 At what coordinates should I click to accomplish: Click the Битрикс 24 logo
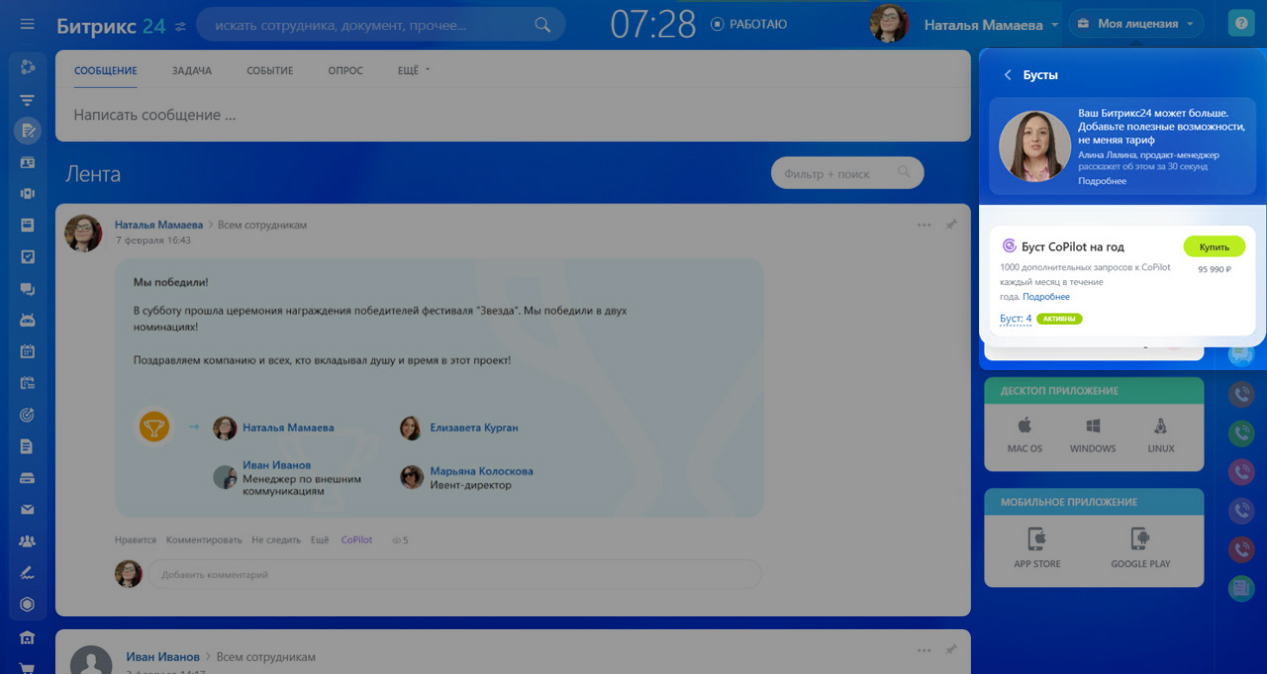(111, 25)
